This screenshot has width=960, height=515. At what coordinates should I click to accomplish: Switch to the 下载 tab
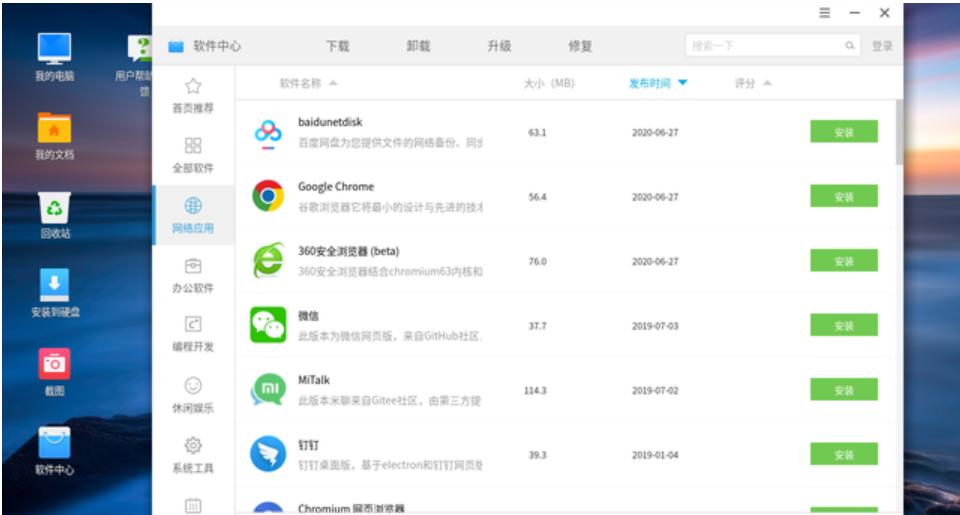click(x=337, y=46)
